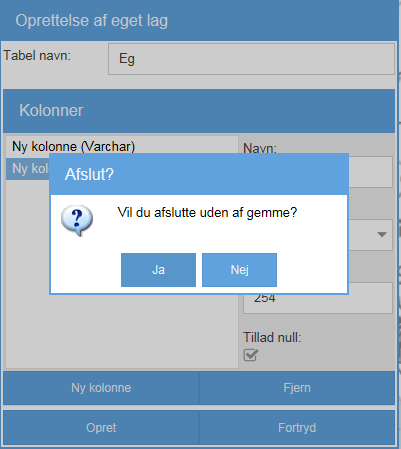The height and width of the screenshot is (449, 401).
Task: Click the Navn input field beside the dialog
Action: pos(371,172)
